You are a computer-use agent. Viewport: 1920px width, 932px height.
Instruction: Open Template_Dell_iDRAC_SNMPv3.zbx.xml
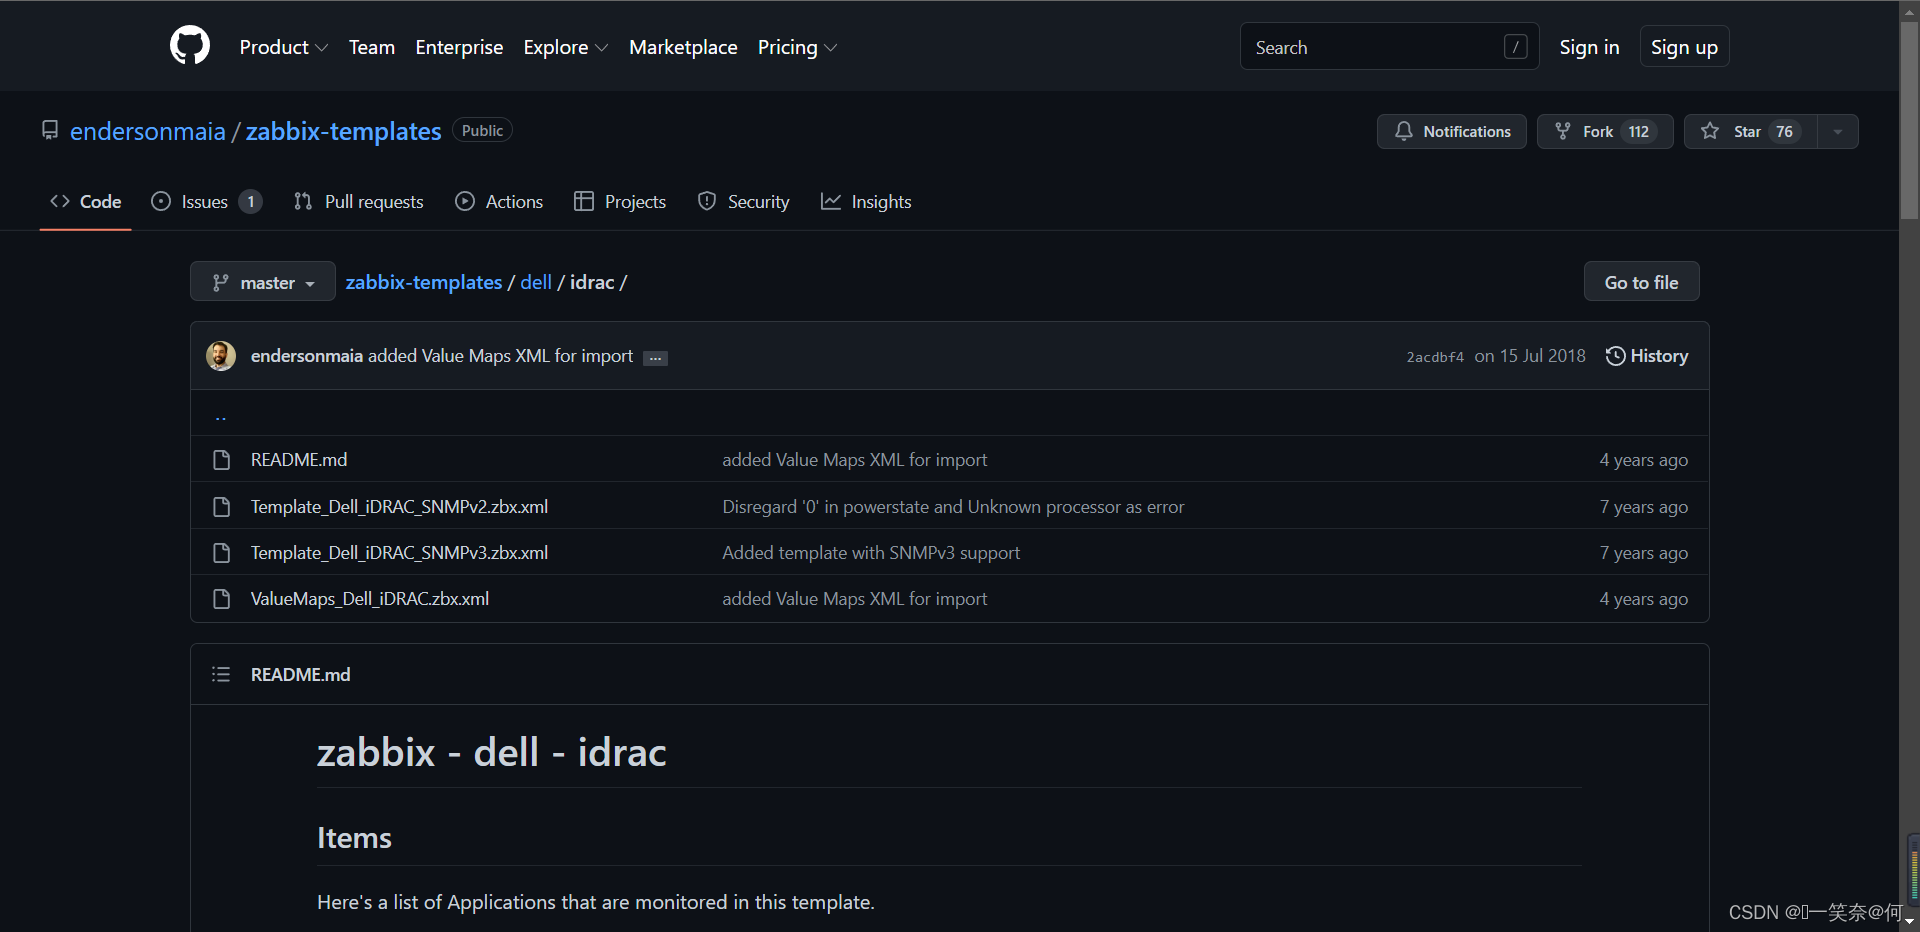click(399, 552)
